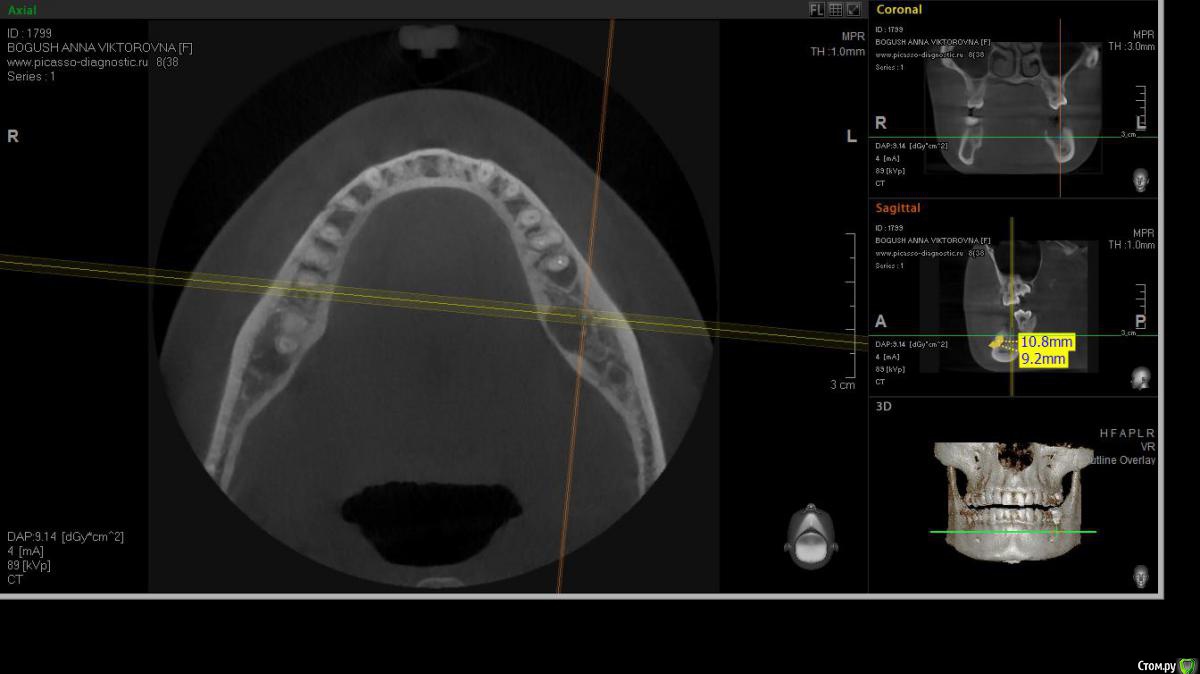Click the 9.2mm measurement label
This screenshot has width=1200, height=674.
[x=1042, y=358]
